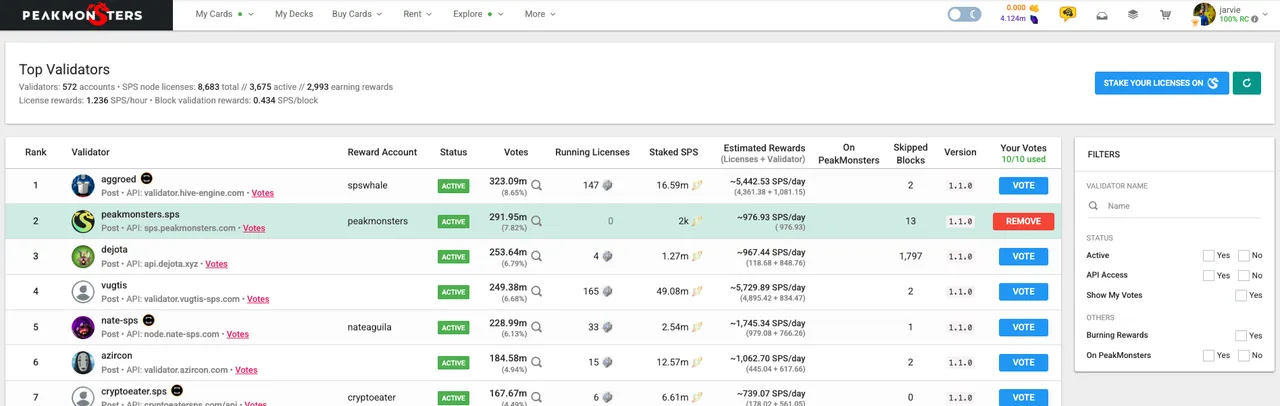Viewport: 1280px width, 406px height.
Task: Vote for aggroed validator
Action: [x=1023, y=185]
